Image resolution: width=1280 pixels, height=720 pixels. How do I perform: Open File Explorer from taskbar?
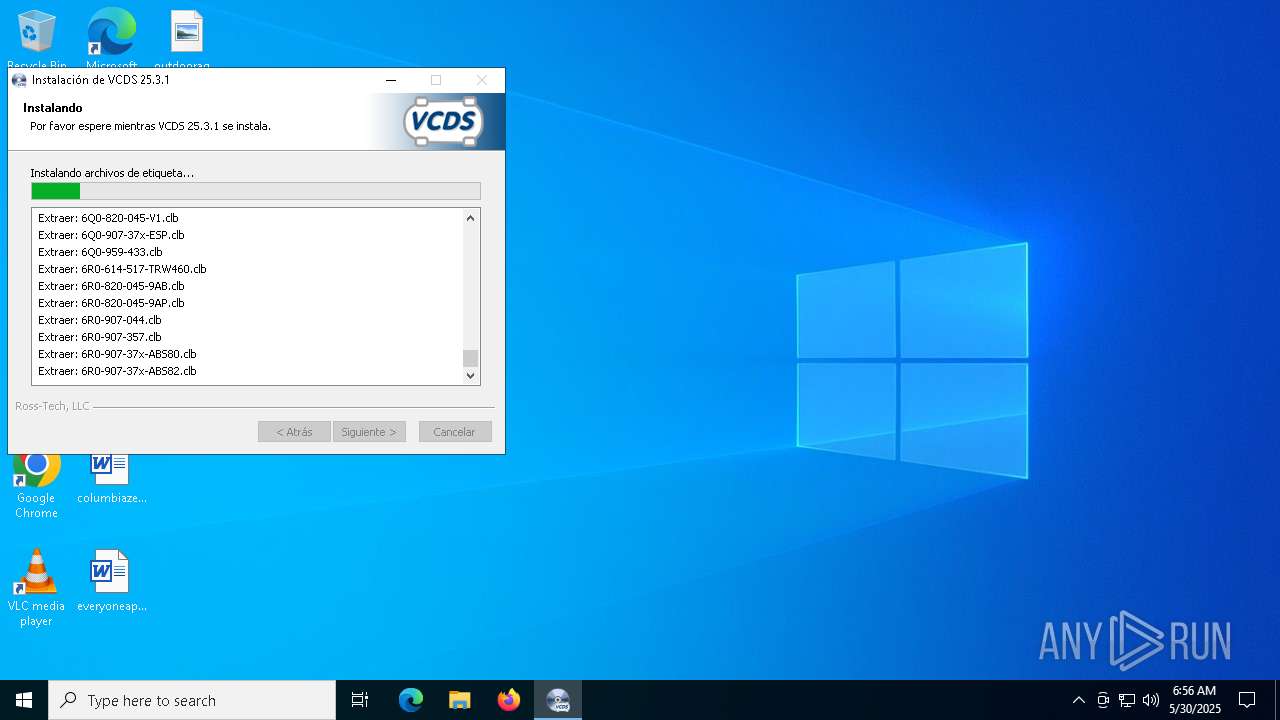click(x=460, y=700)
